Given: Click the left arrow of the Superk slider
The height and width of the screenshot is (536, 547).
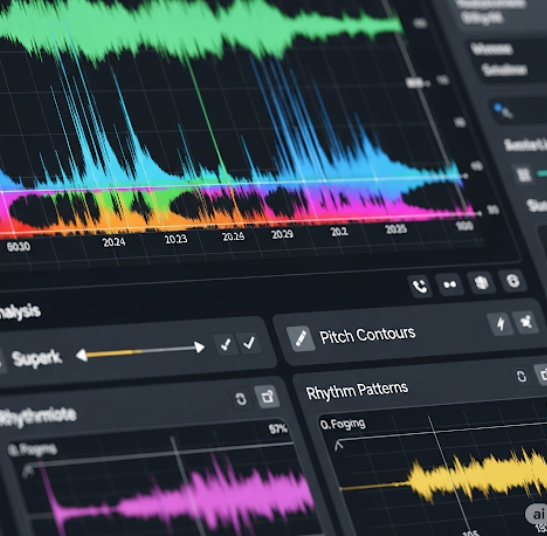Looking at the screenshot, I should tap(81, 356).
